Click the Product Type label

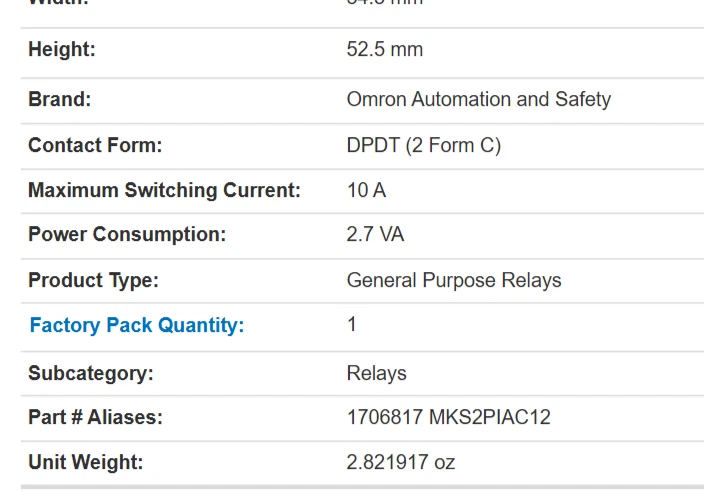pos(93,280)
